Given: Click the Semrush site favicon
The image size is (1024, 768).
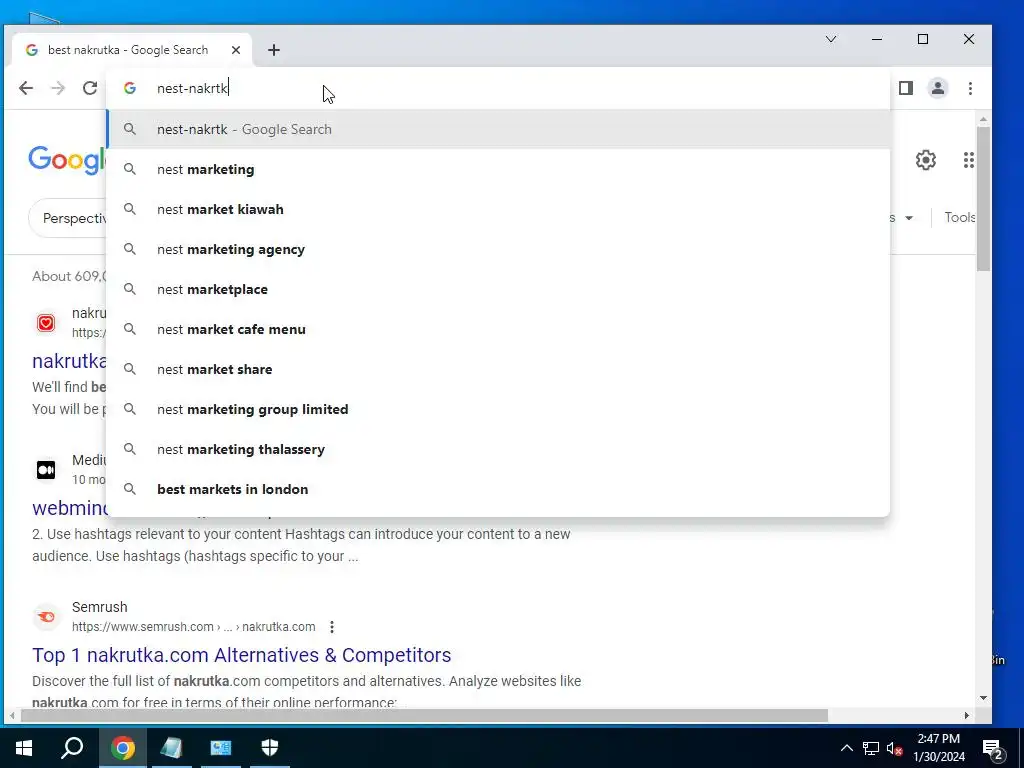Looking at the screenshot, I should [46, 616].
